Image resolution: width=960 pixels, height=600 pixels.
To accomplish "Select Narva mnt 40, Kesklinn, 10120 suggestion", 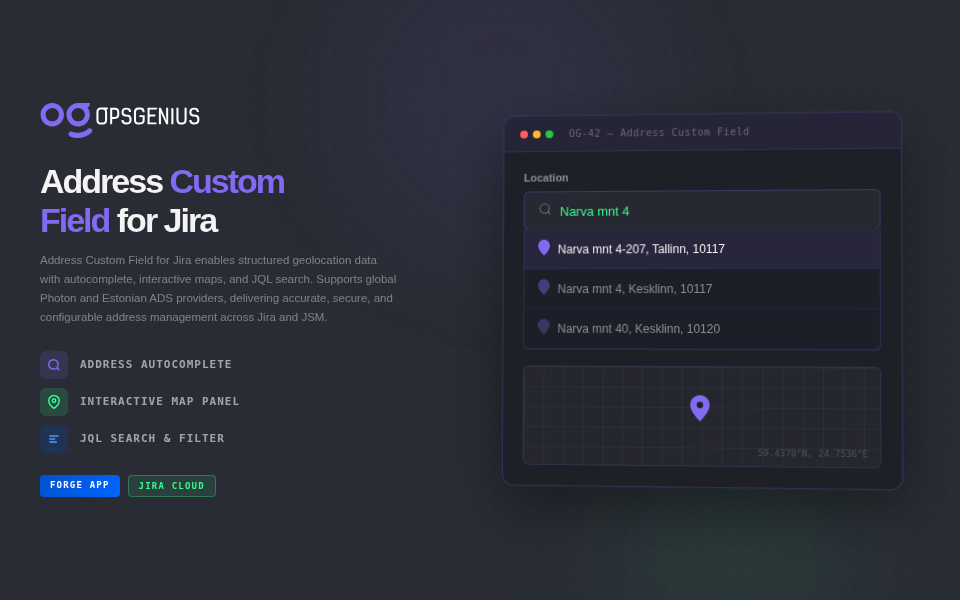I will click(702, 329).
